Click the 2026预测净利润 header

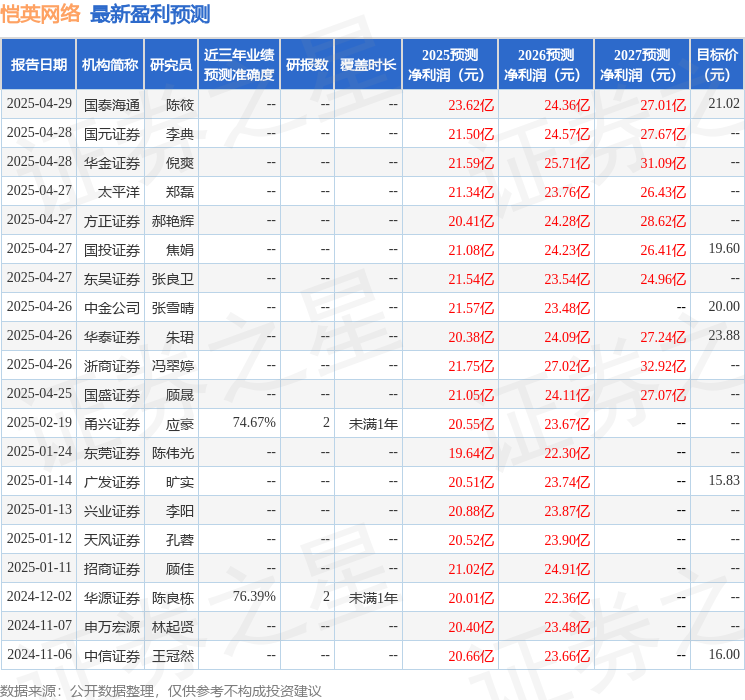tap(545, 65)
